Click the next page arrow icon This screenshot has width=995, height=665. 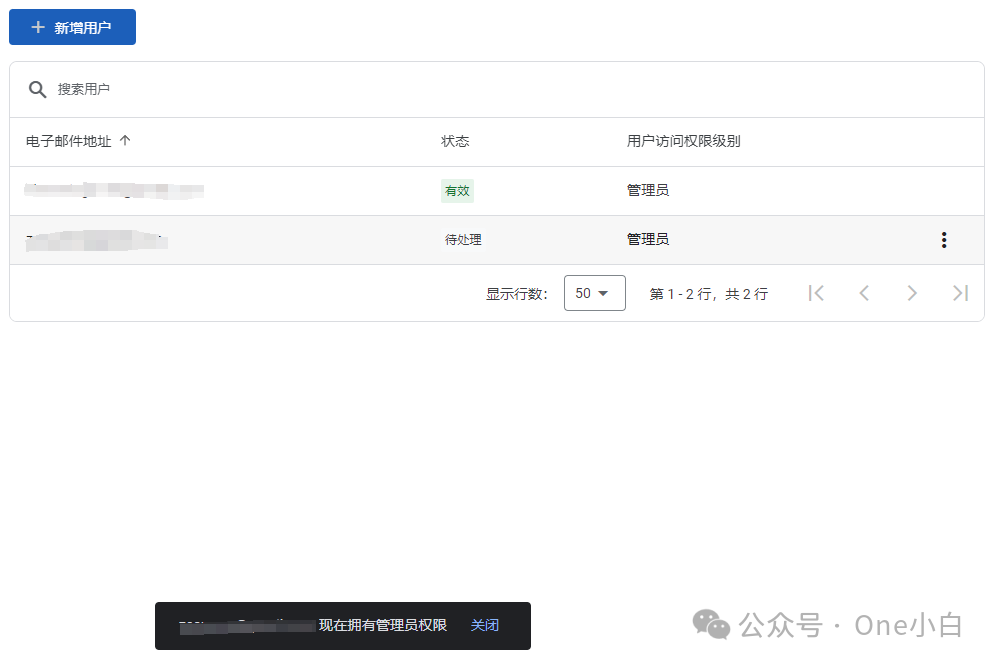tap(912, 292)
